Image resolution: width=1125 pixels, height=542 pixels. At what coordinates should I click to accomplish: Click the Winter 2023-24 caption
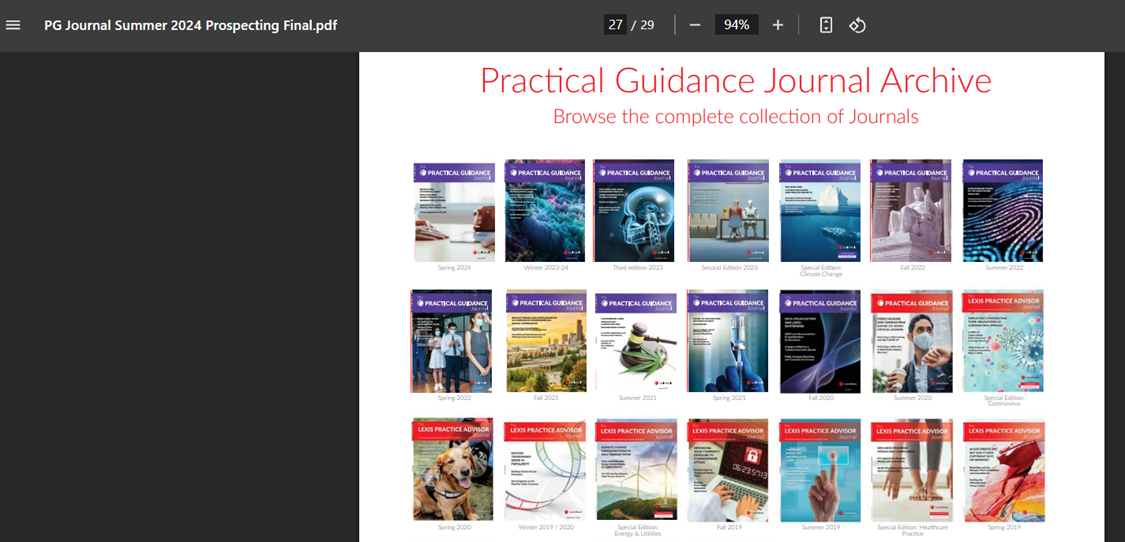pyautogui.click(x=545, y=268)
